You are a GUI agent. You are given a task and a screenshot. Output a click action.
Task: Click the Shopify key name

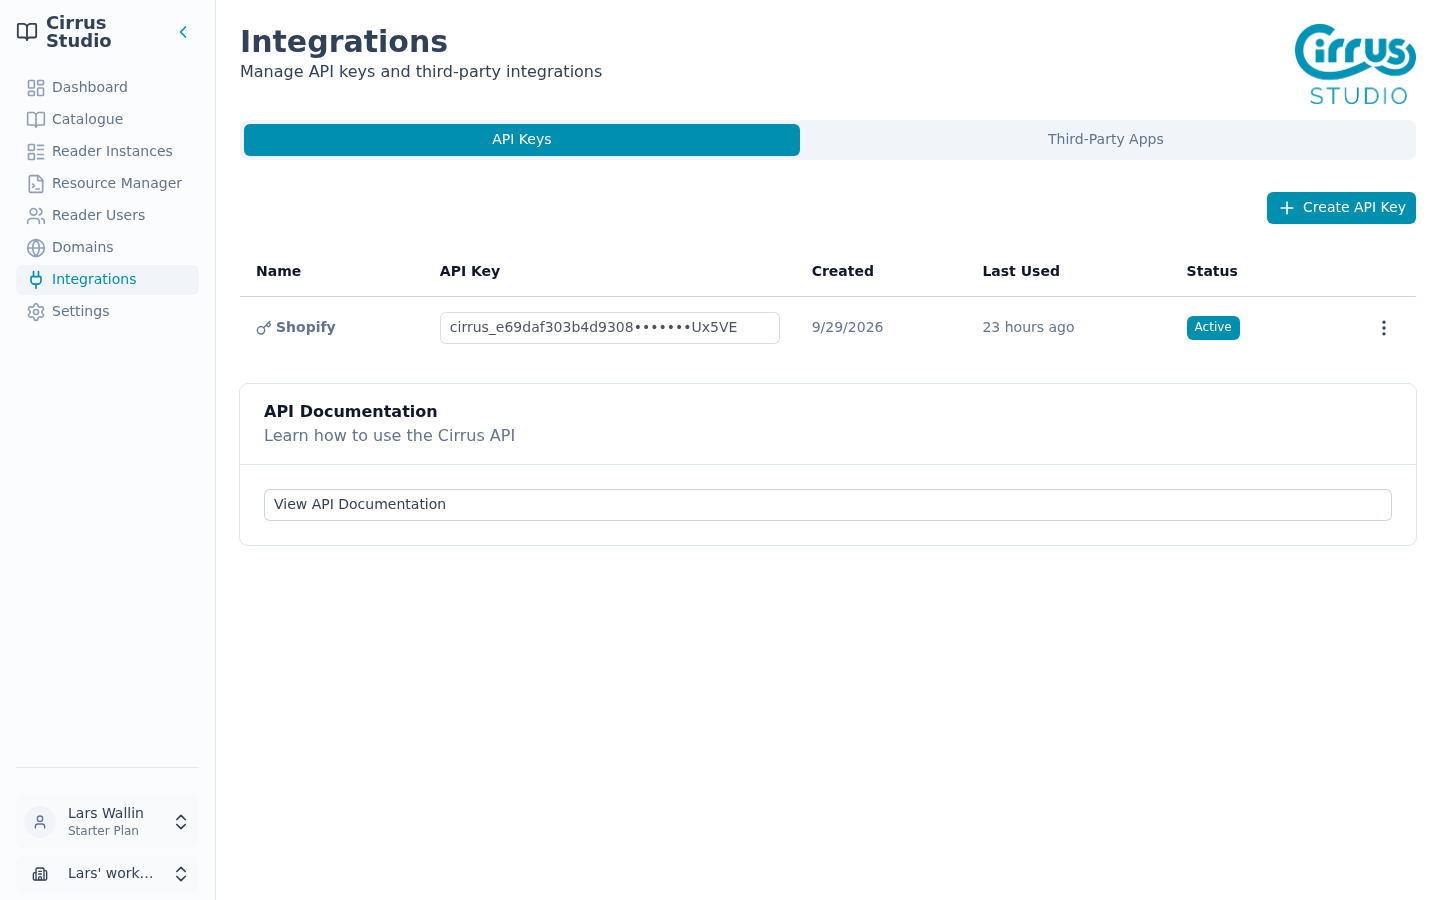coord(305,328)
